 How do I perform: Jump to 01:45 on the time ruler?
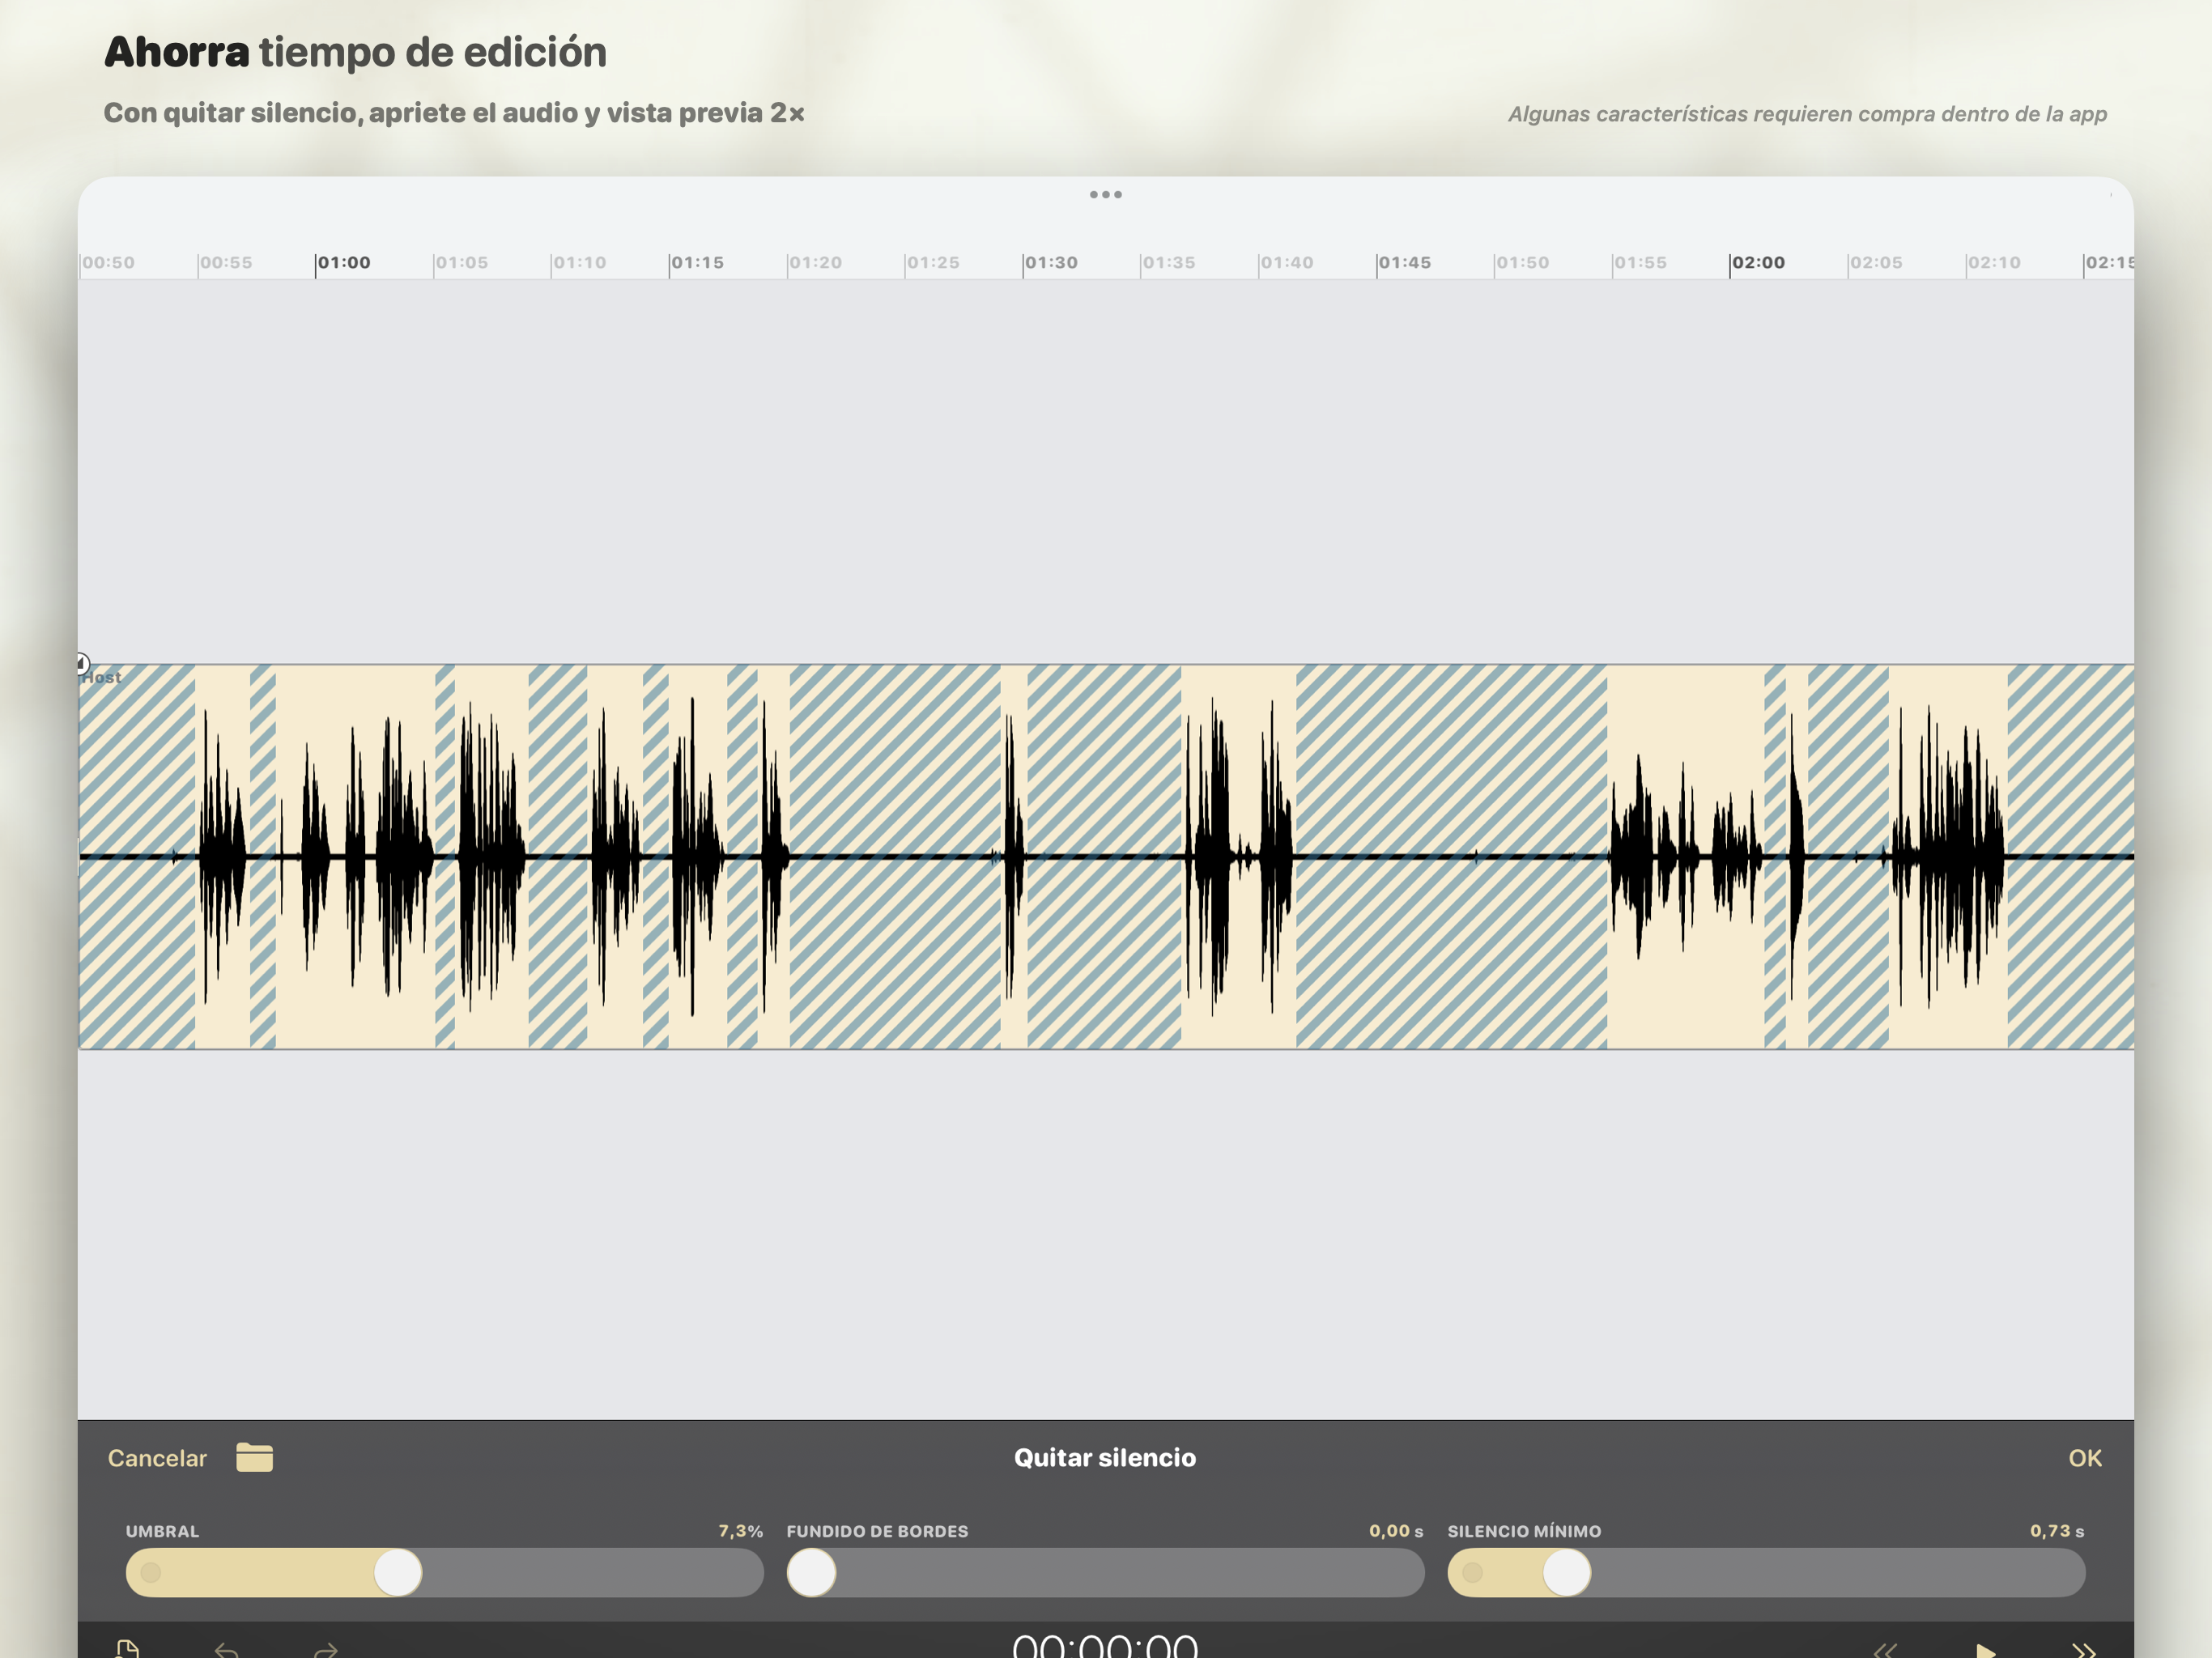(x=1405, y=263)
